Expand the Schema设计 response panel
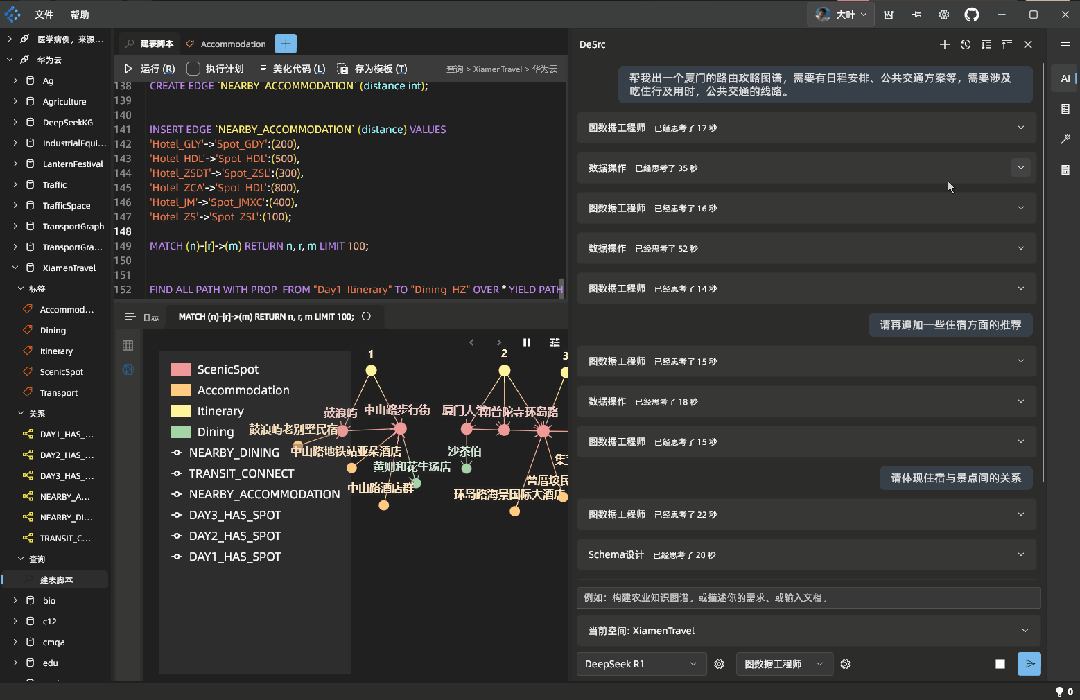The height and width of the screenshot is (700, 1080). click(x=1021, y=554)
